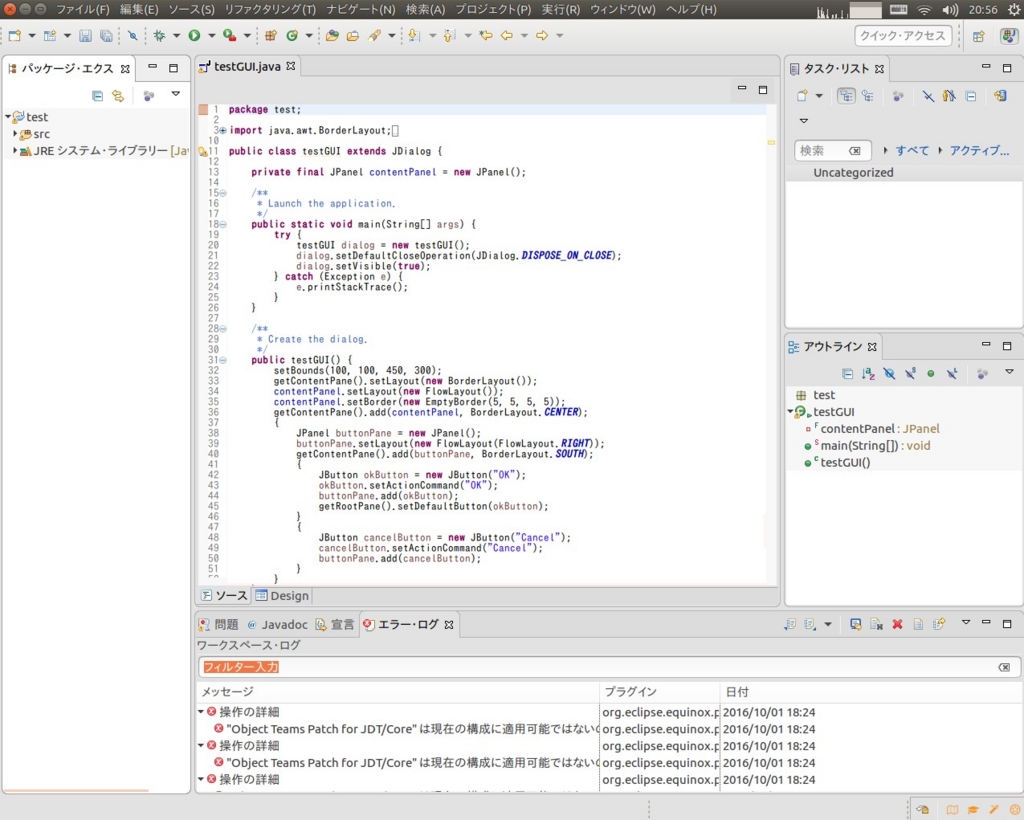Open Package Explorer view menu triangle
Screen dimensions: 1024x820
(176, 94)
